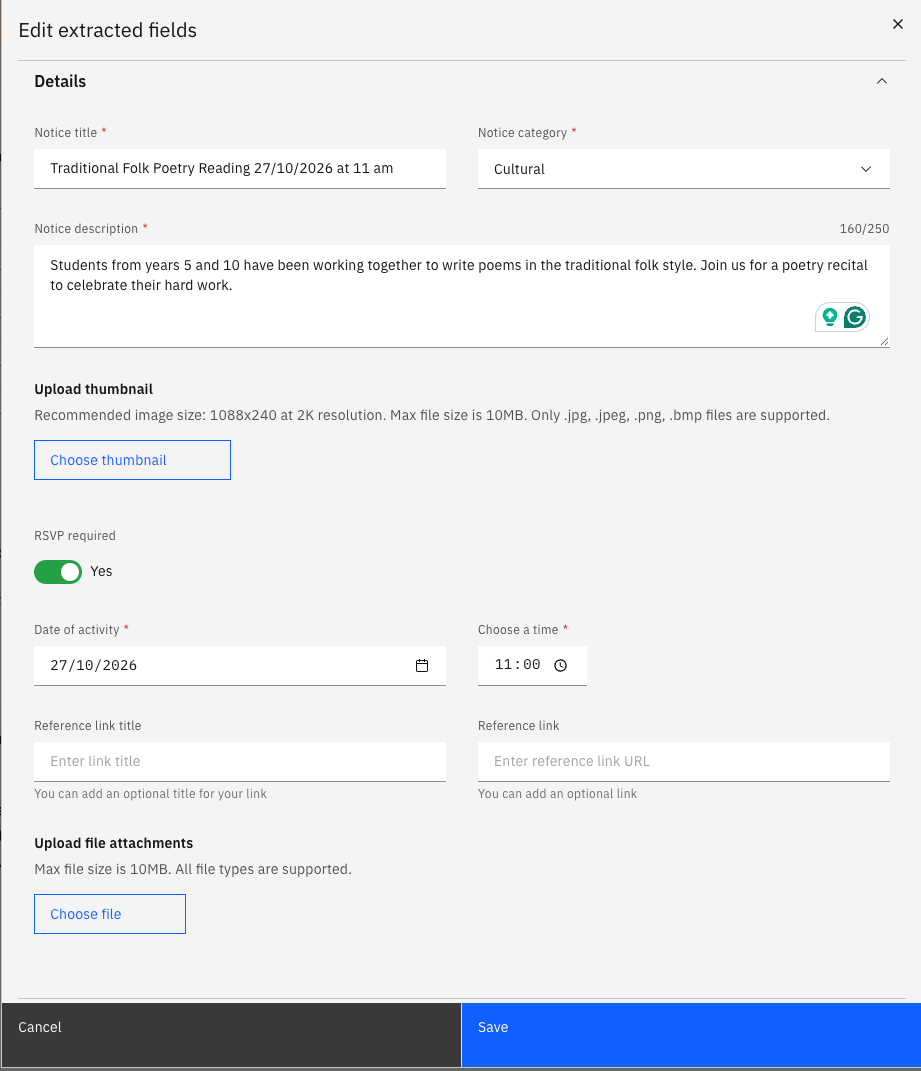This screenshot has height=1071, width=921.
Task: Click the Reference link URL input
Action: (x=683, y=762)
